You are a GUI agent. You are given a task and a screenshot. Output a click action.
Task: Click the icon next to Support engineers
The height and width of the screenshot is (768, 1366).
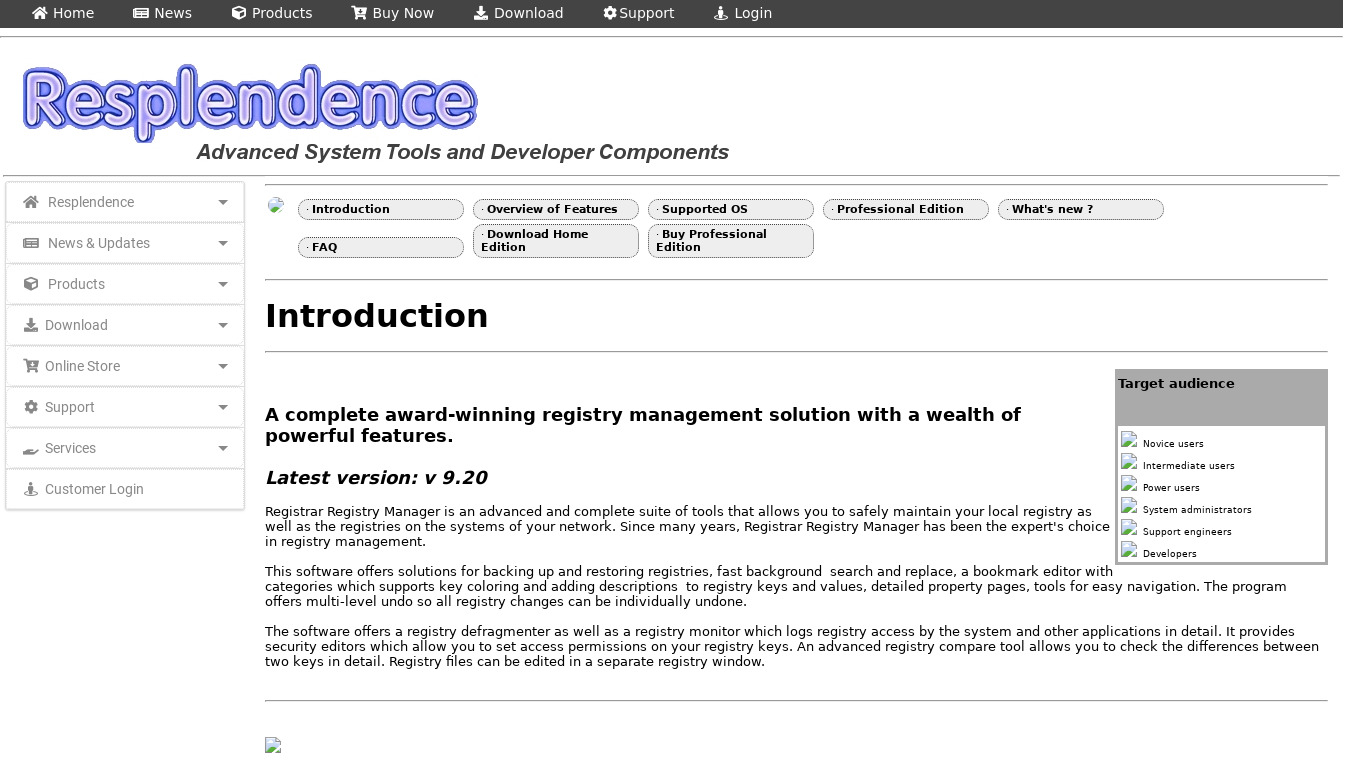point(1129,528)
